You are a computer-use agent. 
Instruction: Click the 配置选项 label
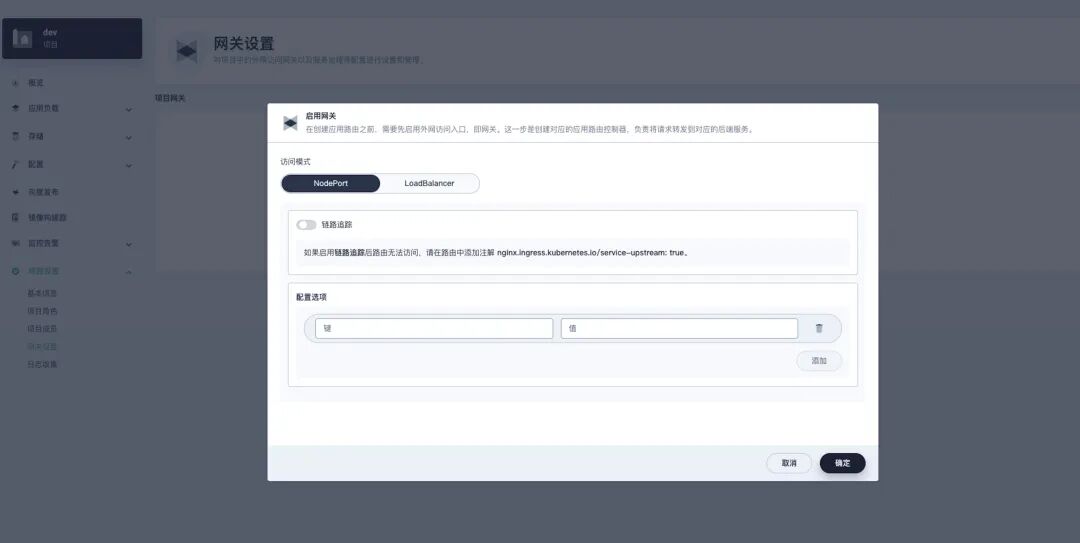click(311, 297)
